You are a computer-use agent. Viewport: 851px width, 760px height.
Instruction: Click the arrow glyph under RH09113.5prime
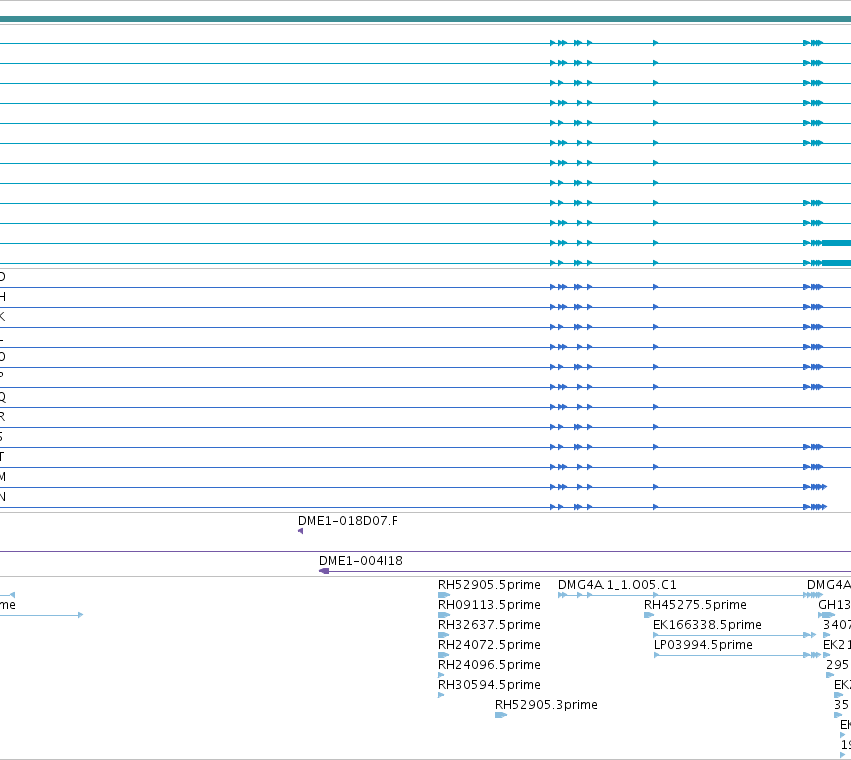tap(444, 615)
